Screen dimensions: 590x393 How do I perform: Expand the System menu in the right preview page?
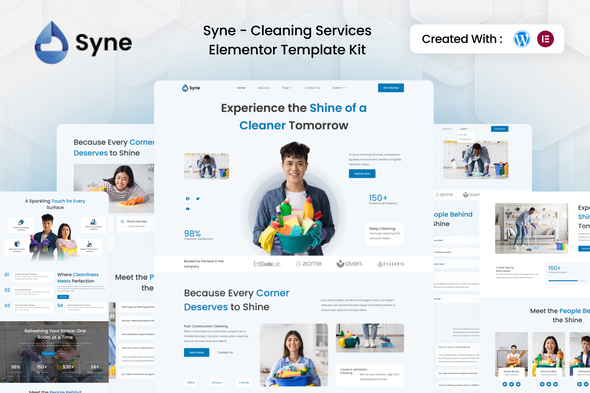click(464, 129)
